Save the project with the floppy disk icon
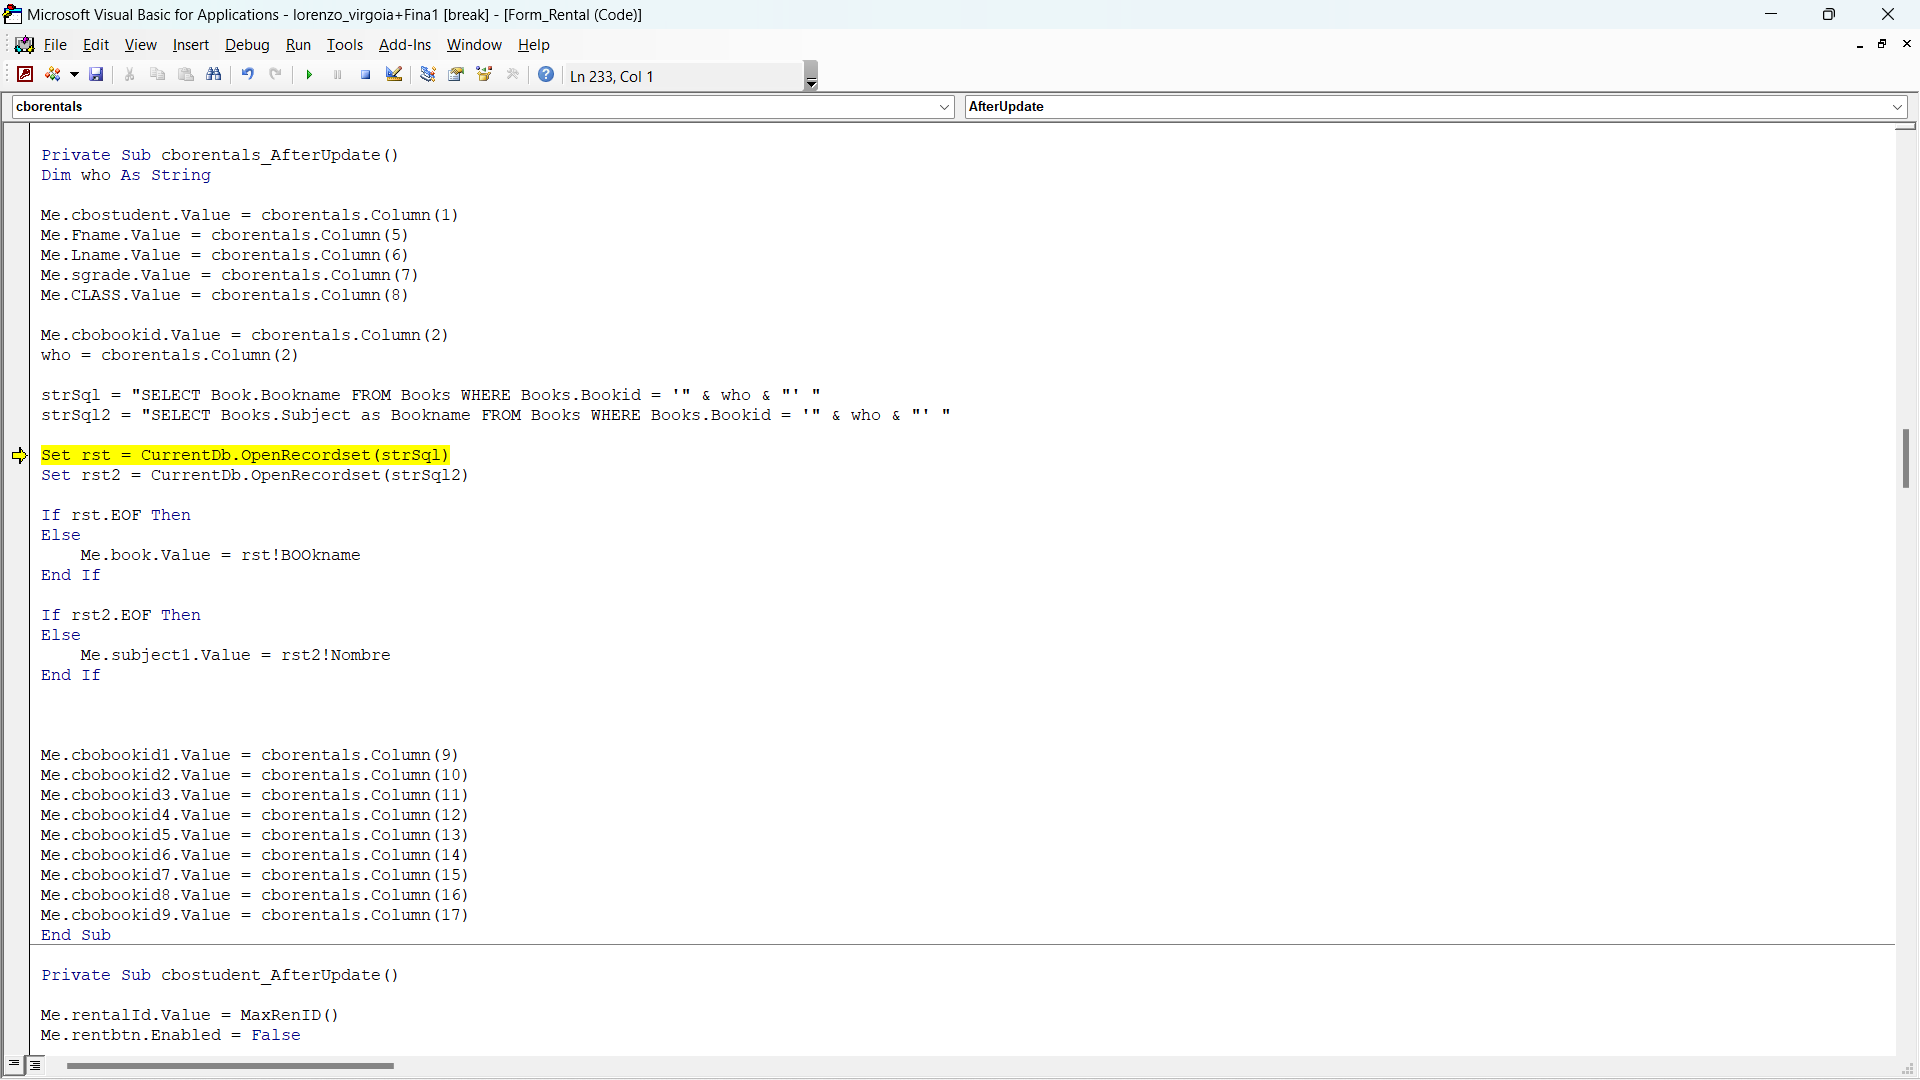The height and width of the screenshot is (1080, 1920). tap(96, 75)
